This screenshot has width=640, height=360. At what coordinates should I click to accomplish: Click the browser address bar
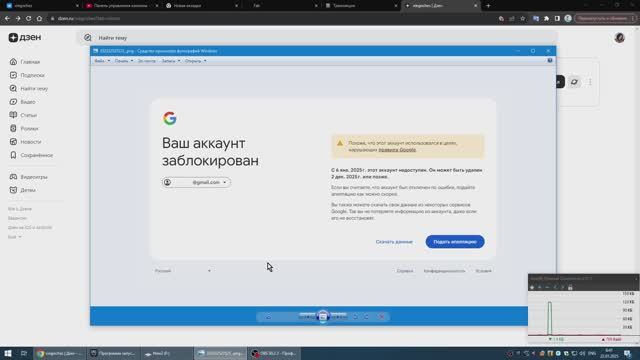(x=269, y=18)
